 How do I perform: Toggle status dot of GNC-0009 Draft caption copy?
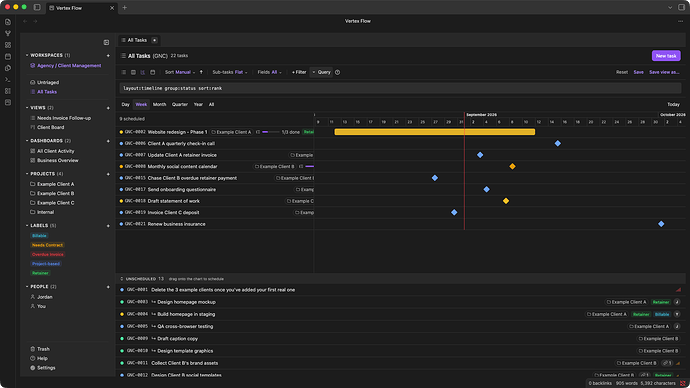coord(122,339)
